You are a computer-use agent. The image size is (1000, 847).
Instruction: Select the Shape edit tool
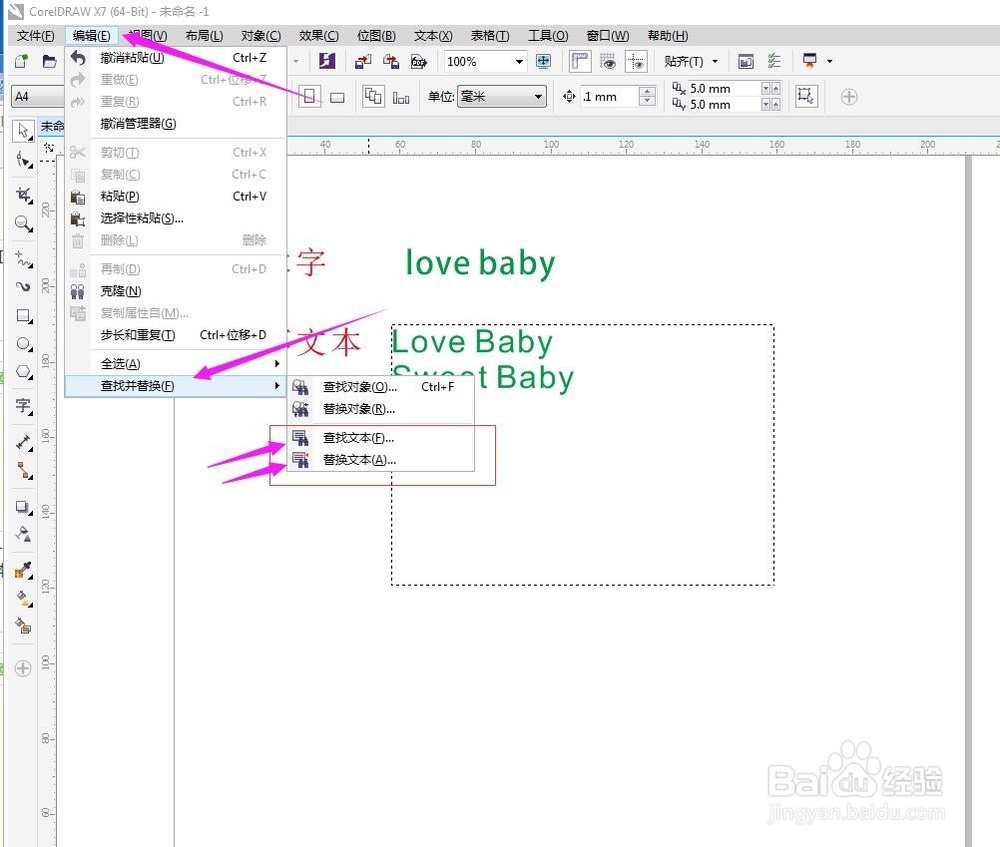[24, 159]
